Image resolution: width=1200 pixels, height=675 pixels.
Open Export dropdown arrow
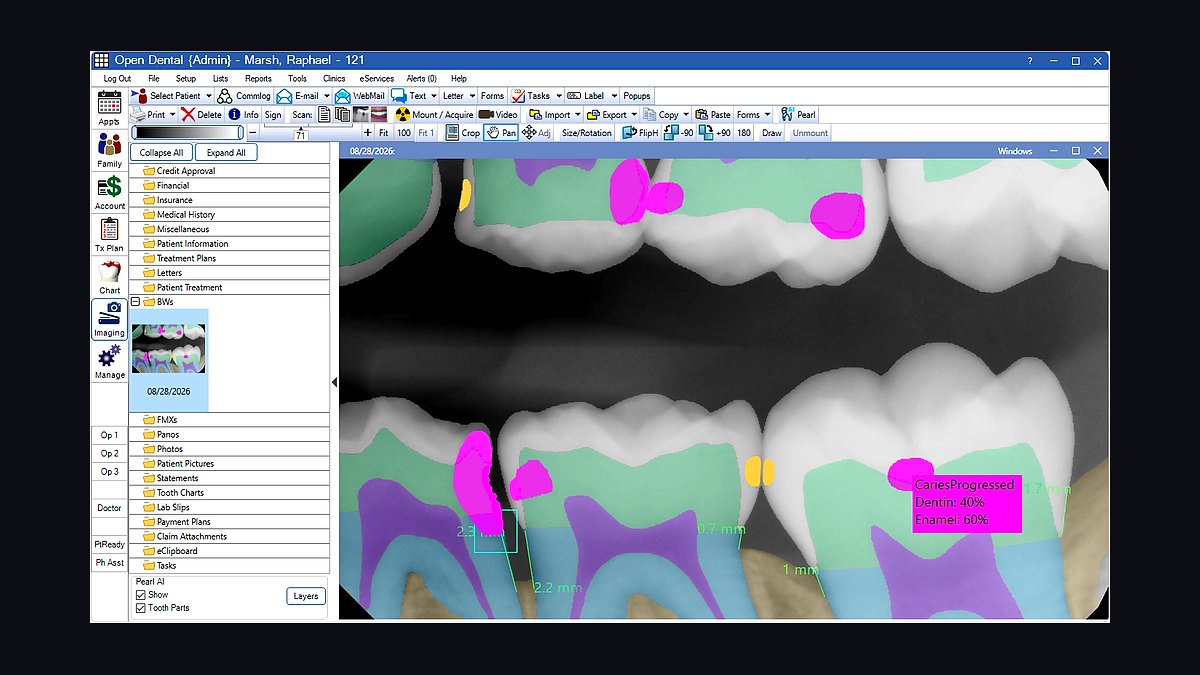[634, 115]
